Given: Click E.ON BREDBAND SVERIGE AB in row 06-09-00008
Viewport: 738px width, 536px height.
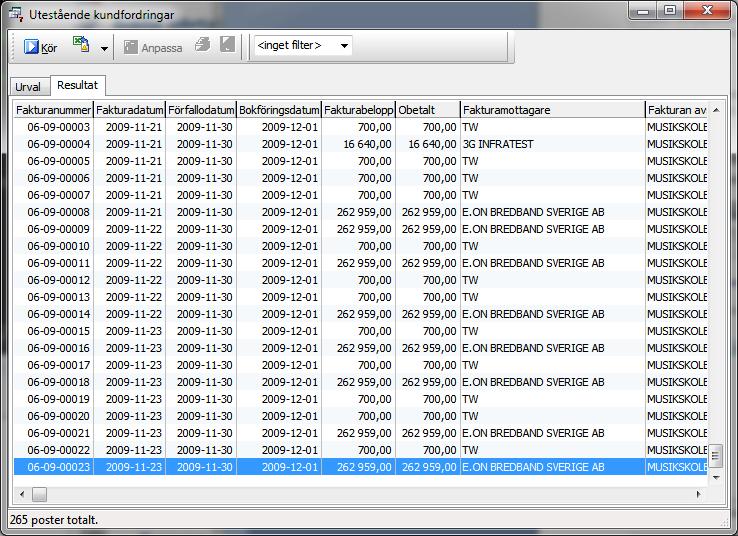Looking at the screenshot, I should pos(533,212).
